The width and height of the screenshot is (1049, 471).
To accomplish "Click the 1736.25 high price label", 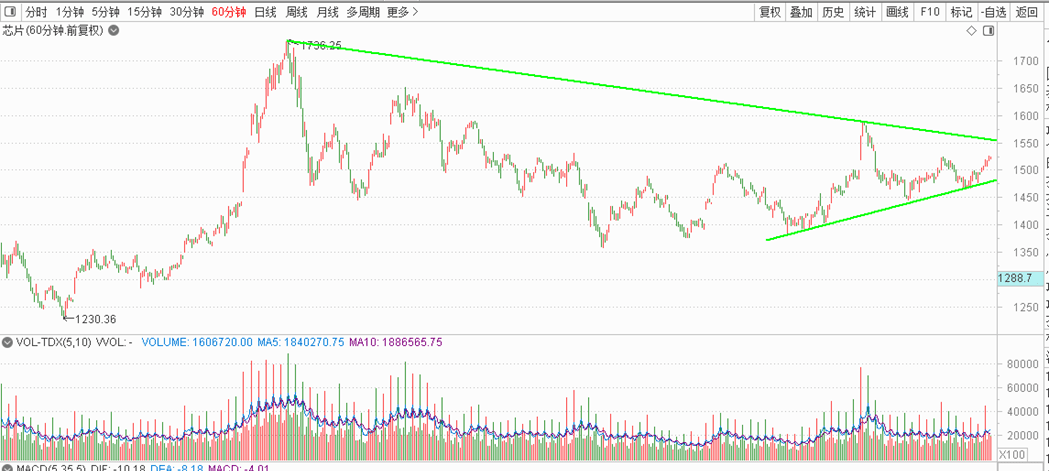I will 321,45.
